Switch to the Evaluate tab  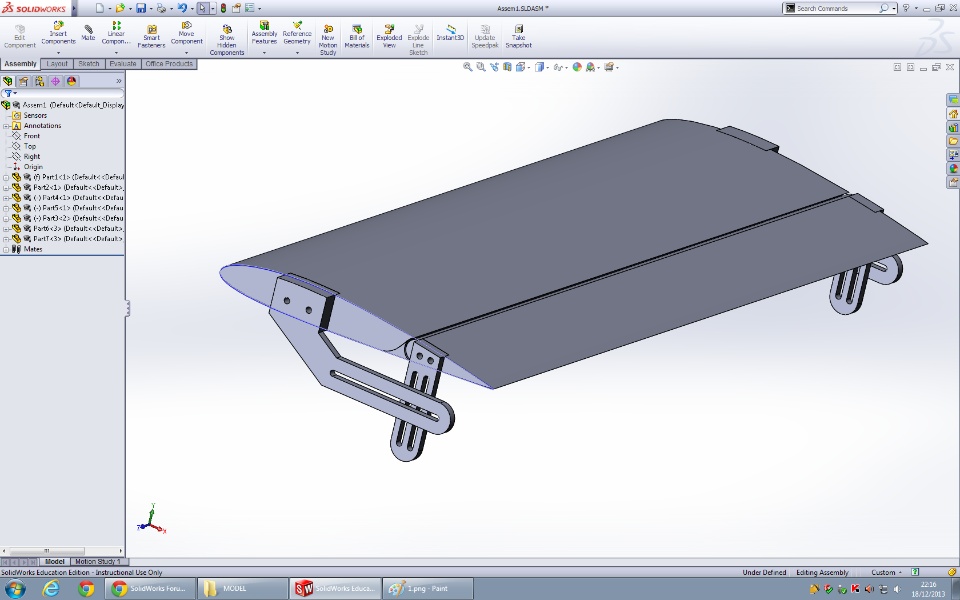[x=123, y=64]
